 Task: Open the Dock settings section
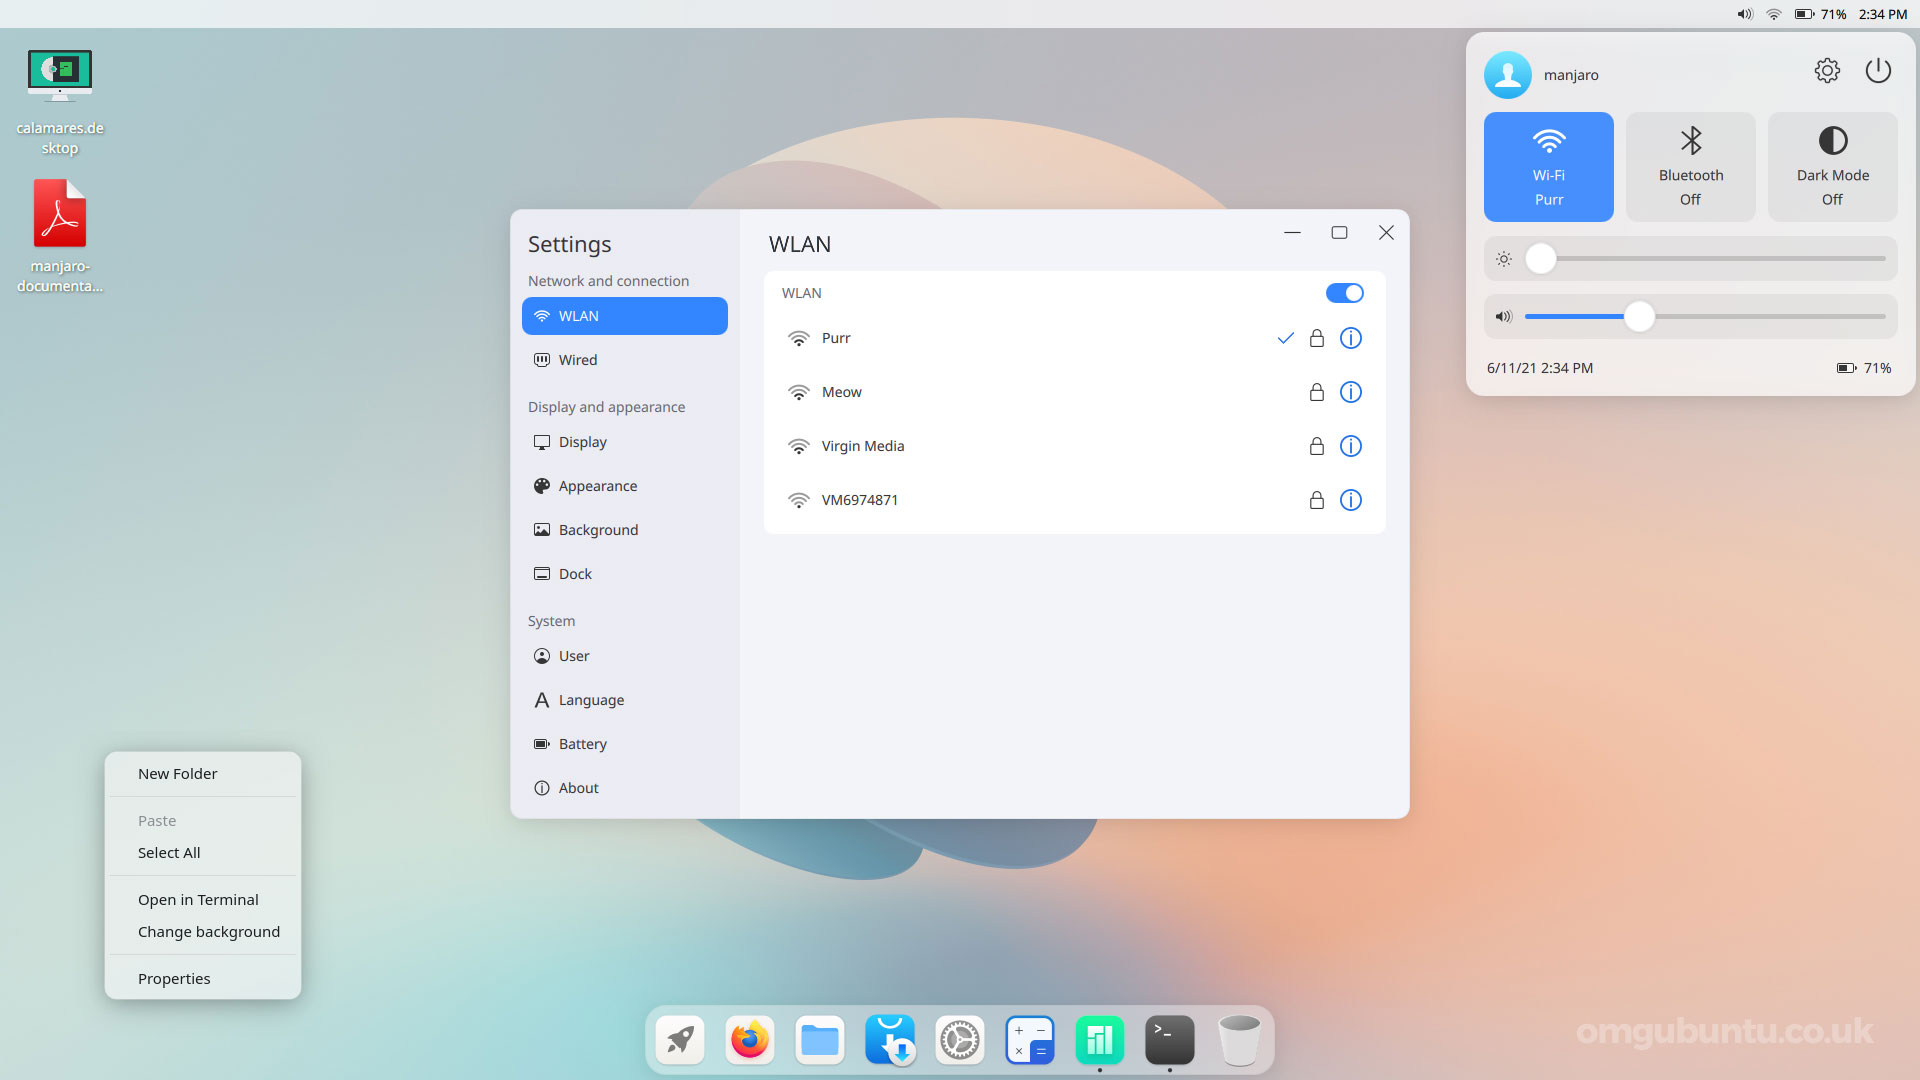[x=575, y=574]
